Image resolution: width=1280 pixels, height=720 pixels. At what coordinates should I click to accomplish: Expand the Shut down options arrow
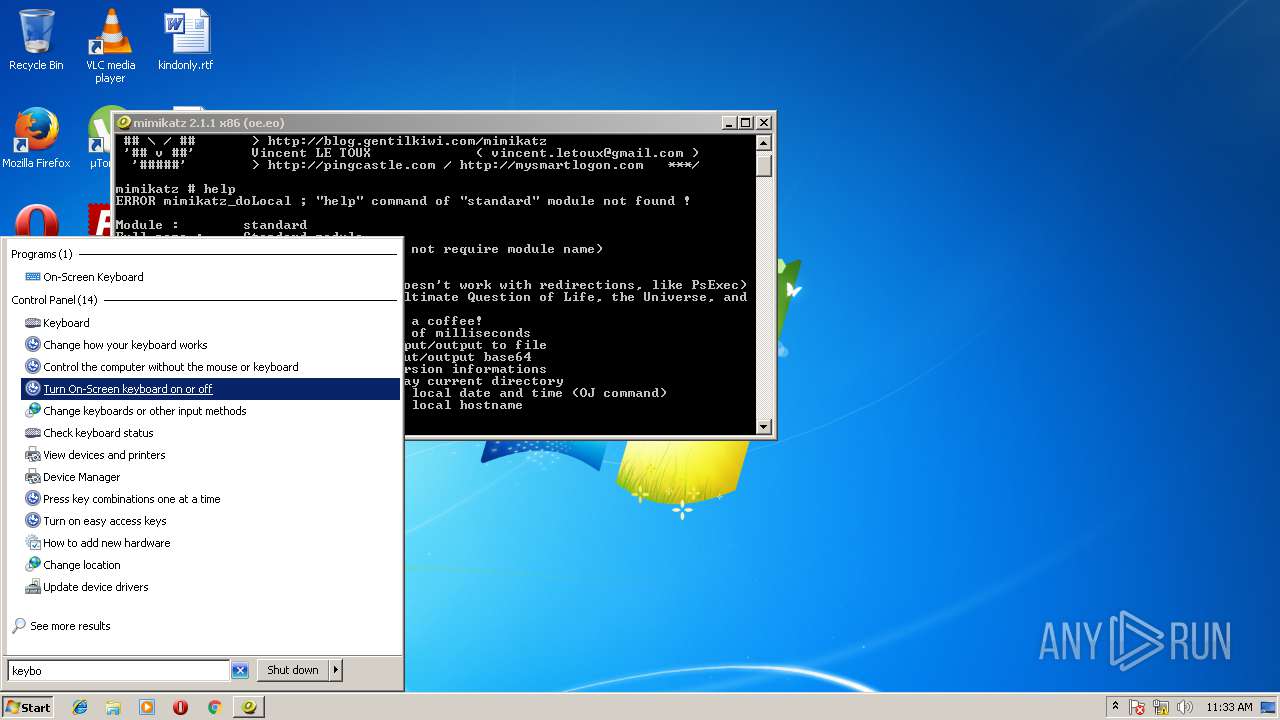pyautogui.click(x=336, y=670)
